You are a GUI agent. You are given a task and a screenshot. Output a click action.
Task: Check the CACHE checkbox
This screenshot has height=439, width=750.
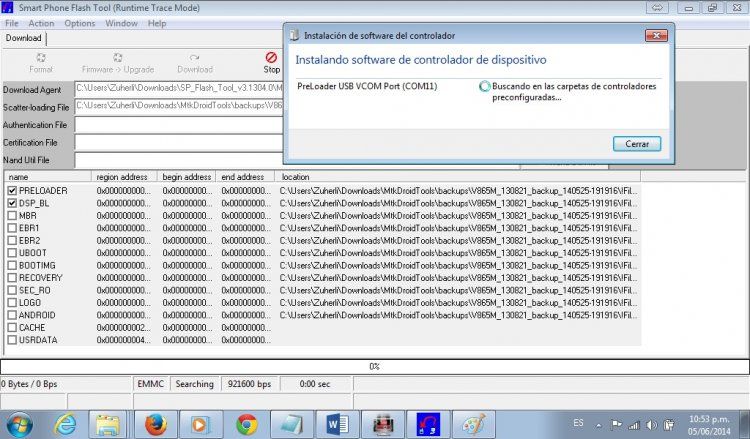[12, 327]
